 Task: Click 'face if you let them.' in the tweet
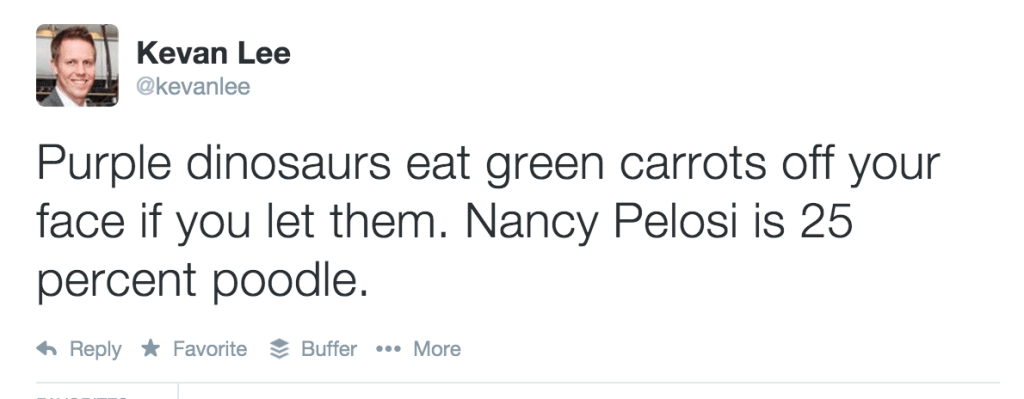click(242, 223)
